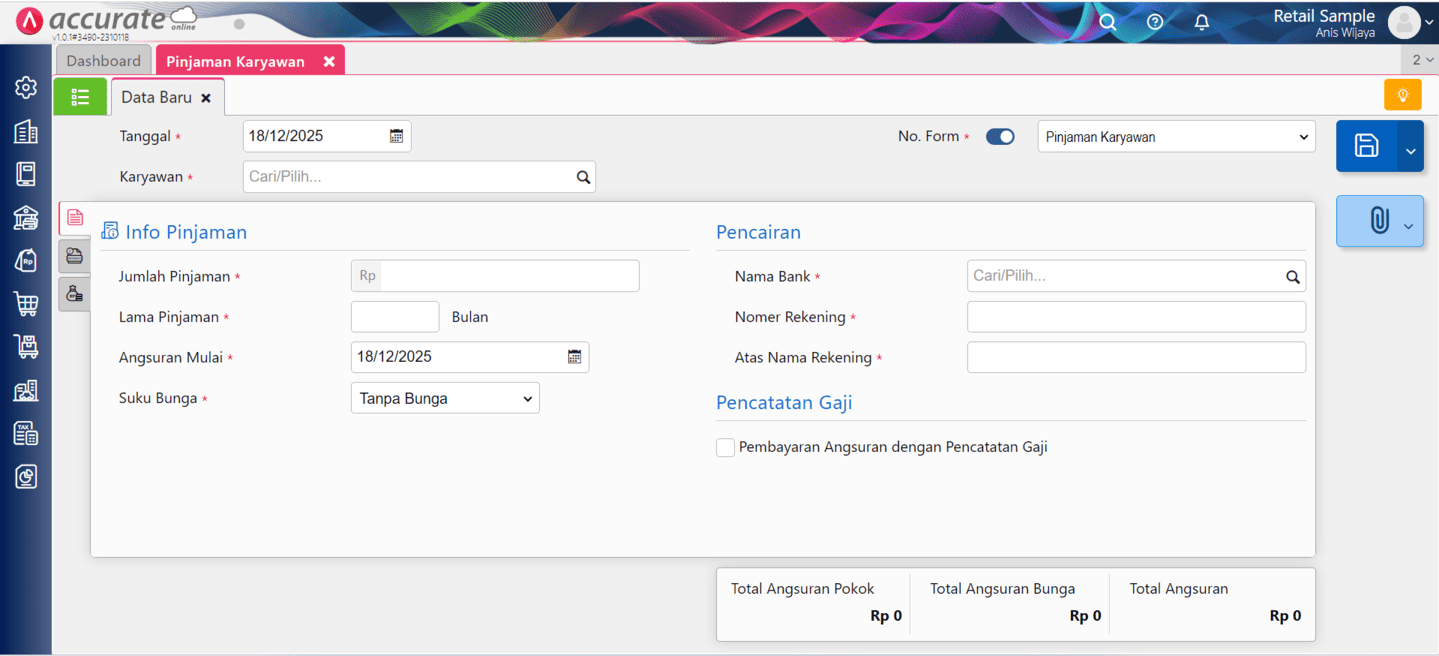Expand the Pinjaman Karyawan form type dropdown
Image resolution: width=1439 pixels, height=656 pixels.
coord(1176,136)
